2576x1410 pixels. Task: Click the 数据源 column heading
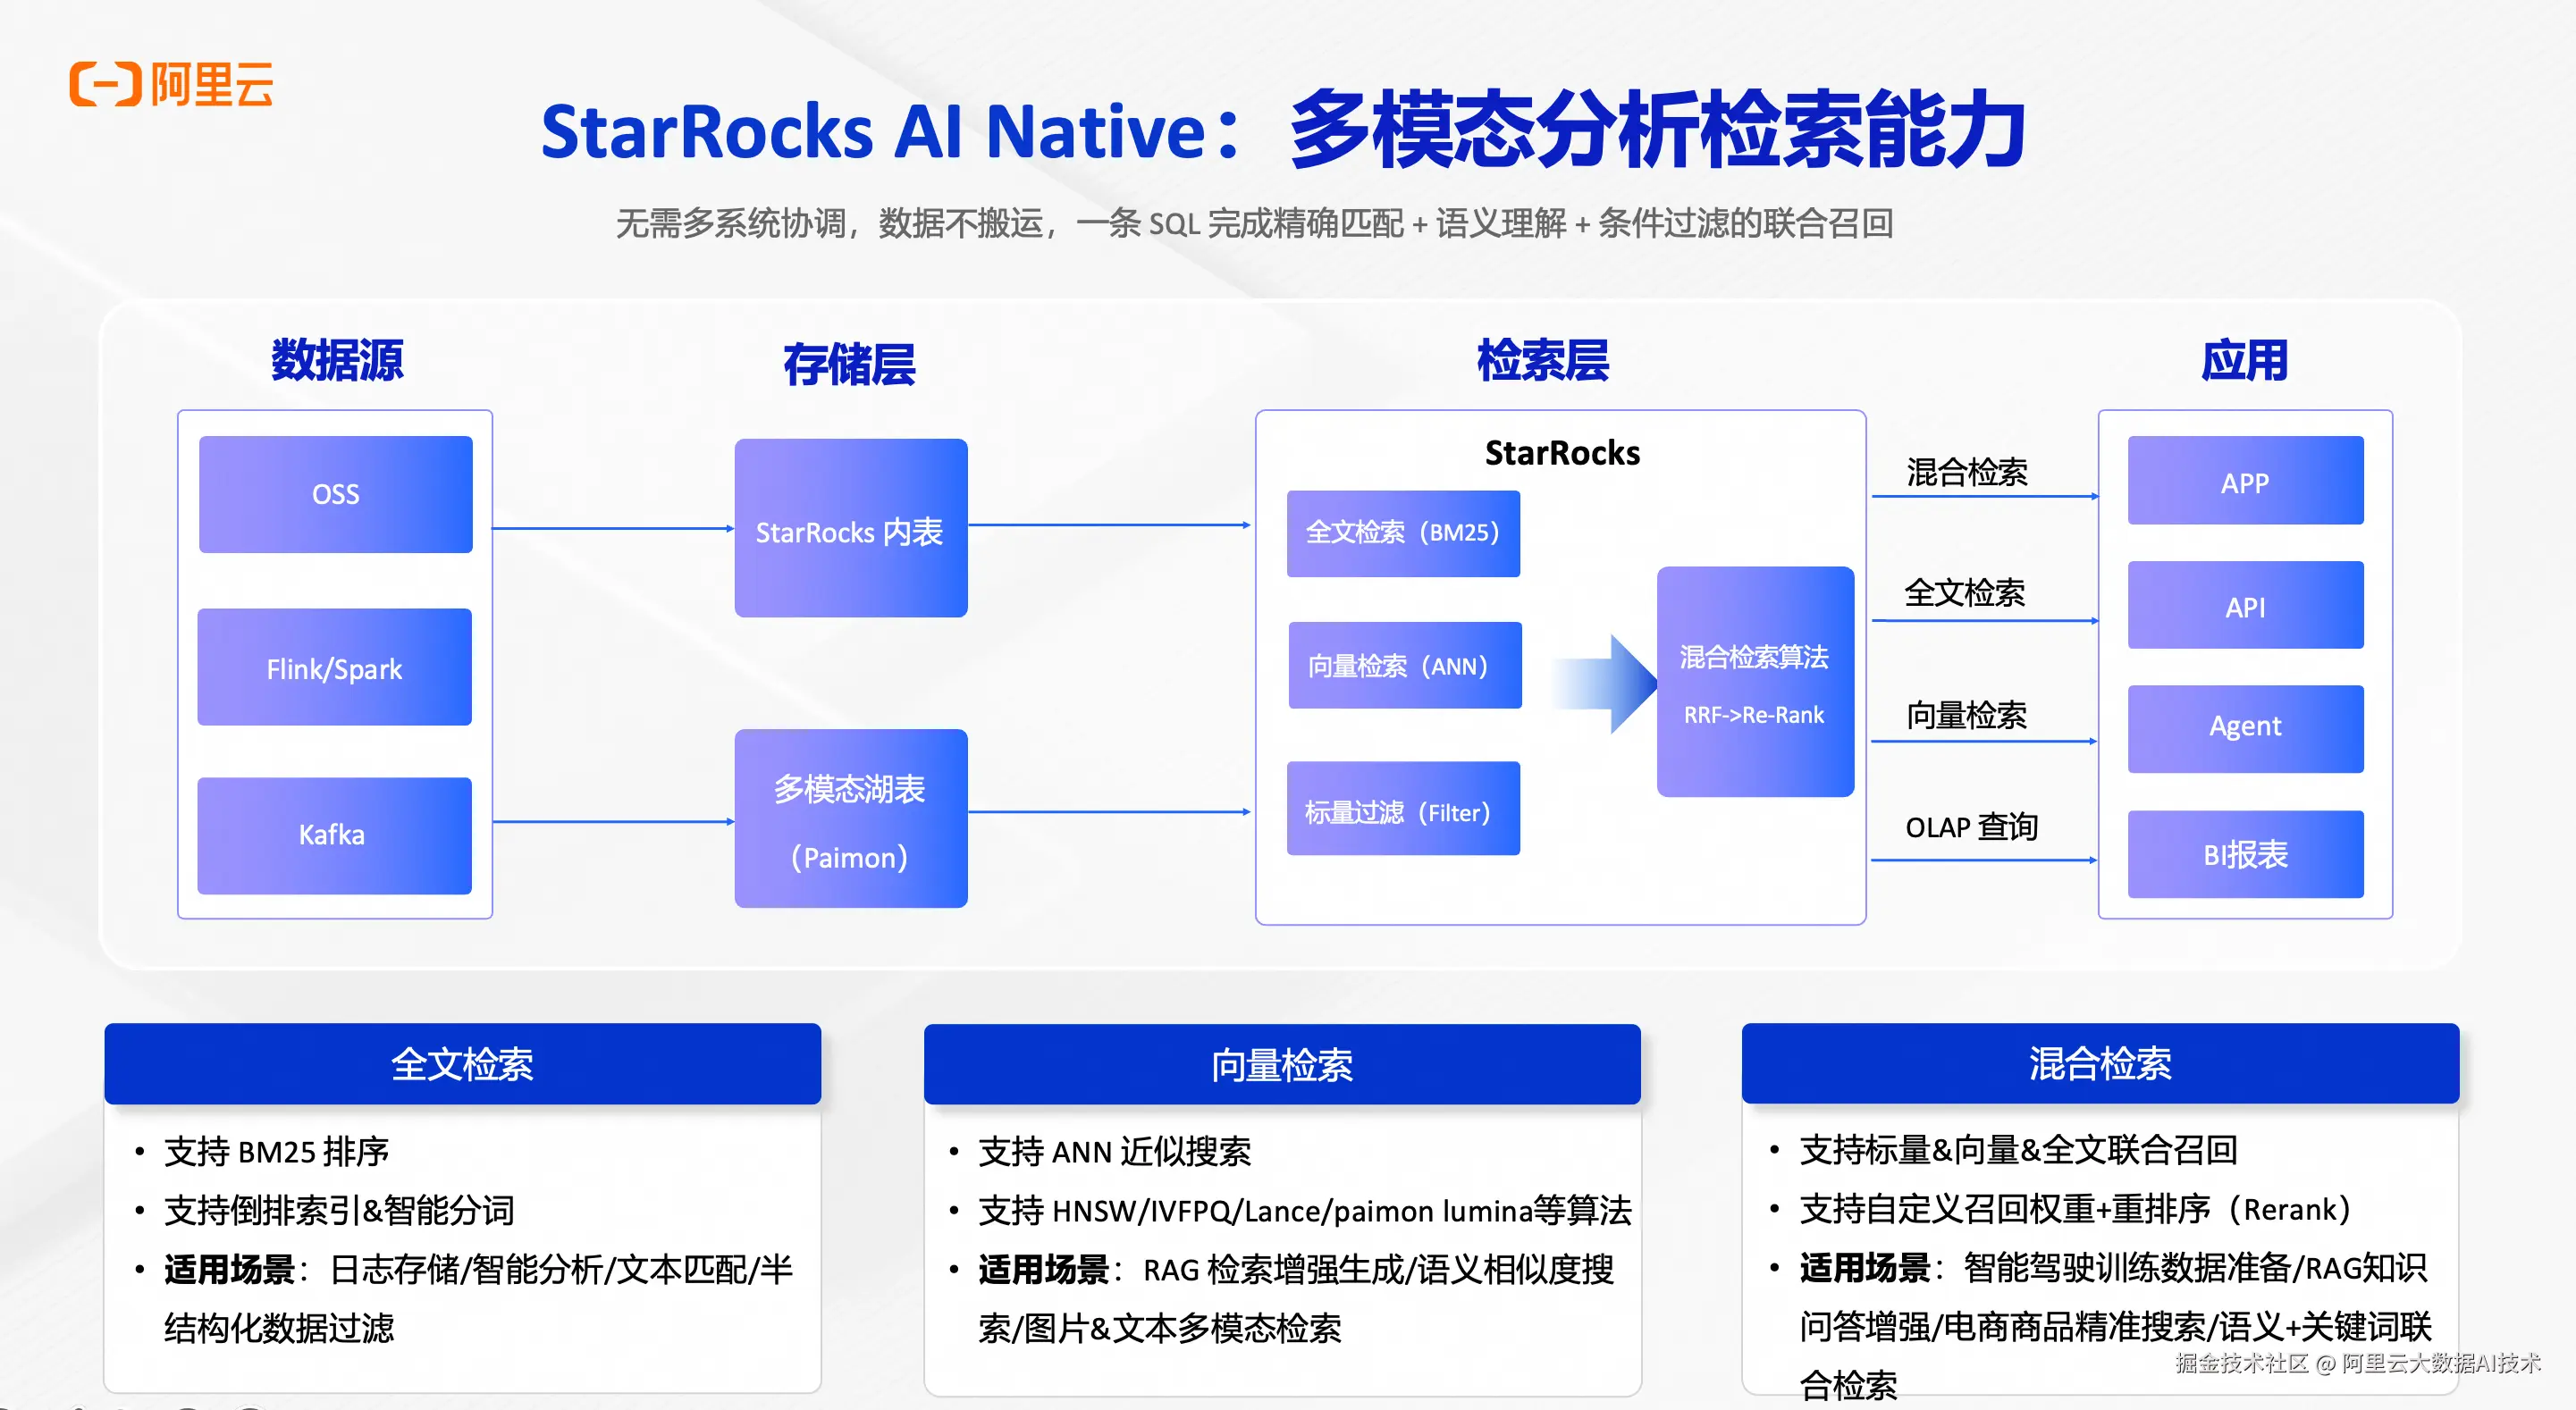tap(337, 359)
